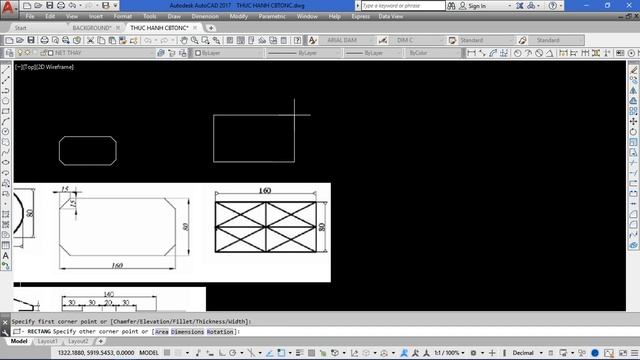640x360 pixels.
Task: Add a new drawing tab with plus button
Action: [211, 28]
